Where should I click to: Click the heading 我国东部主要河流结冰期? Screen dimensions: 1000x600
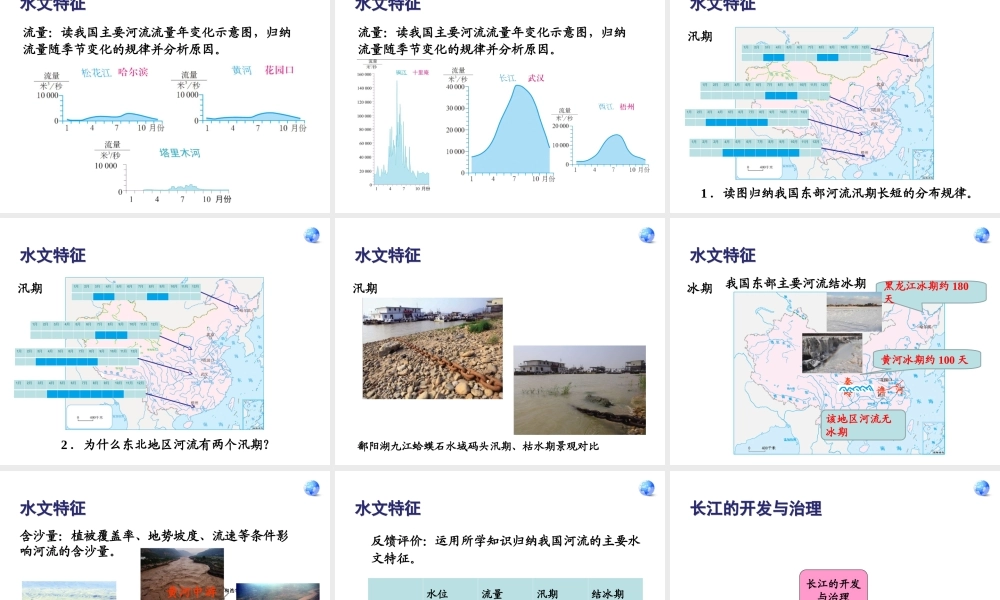795,283
